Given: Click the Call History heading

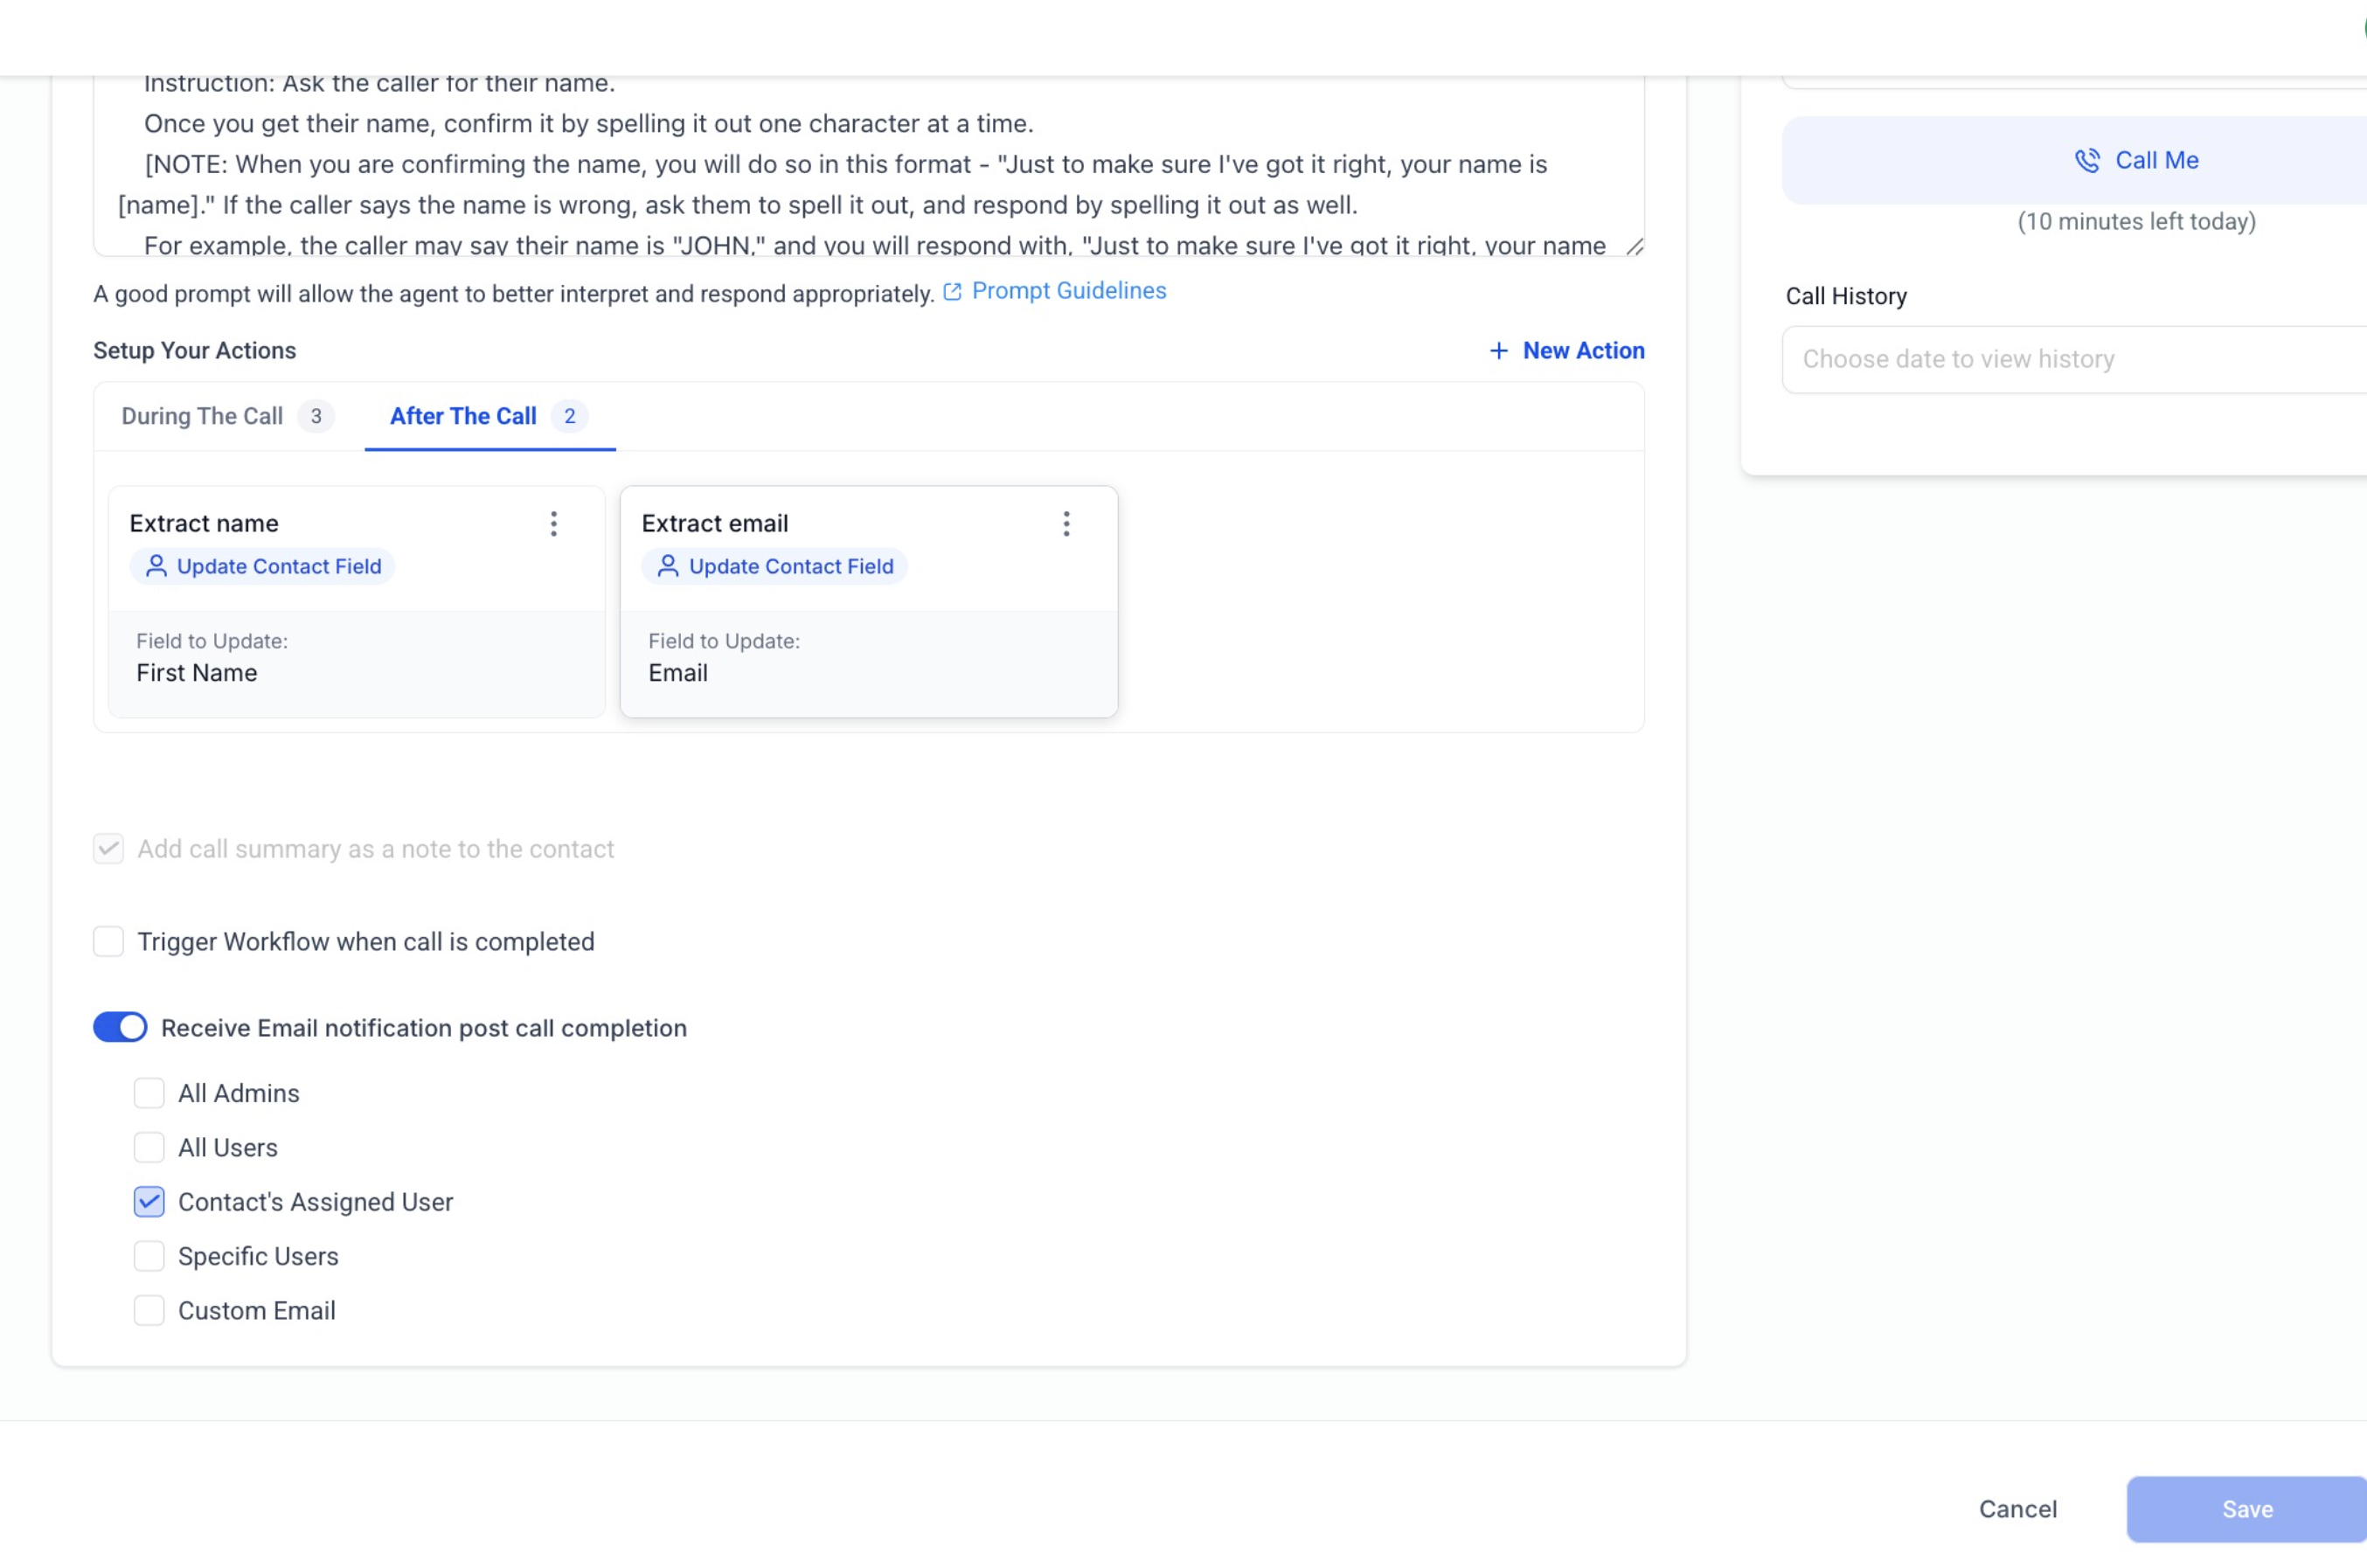Looking at the screenshot, I should click(x=1846, y=296).
